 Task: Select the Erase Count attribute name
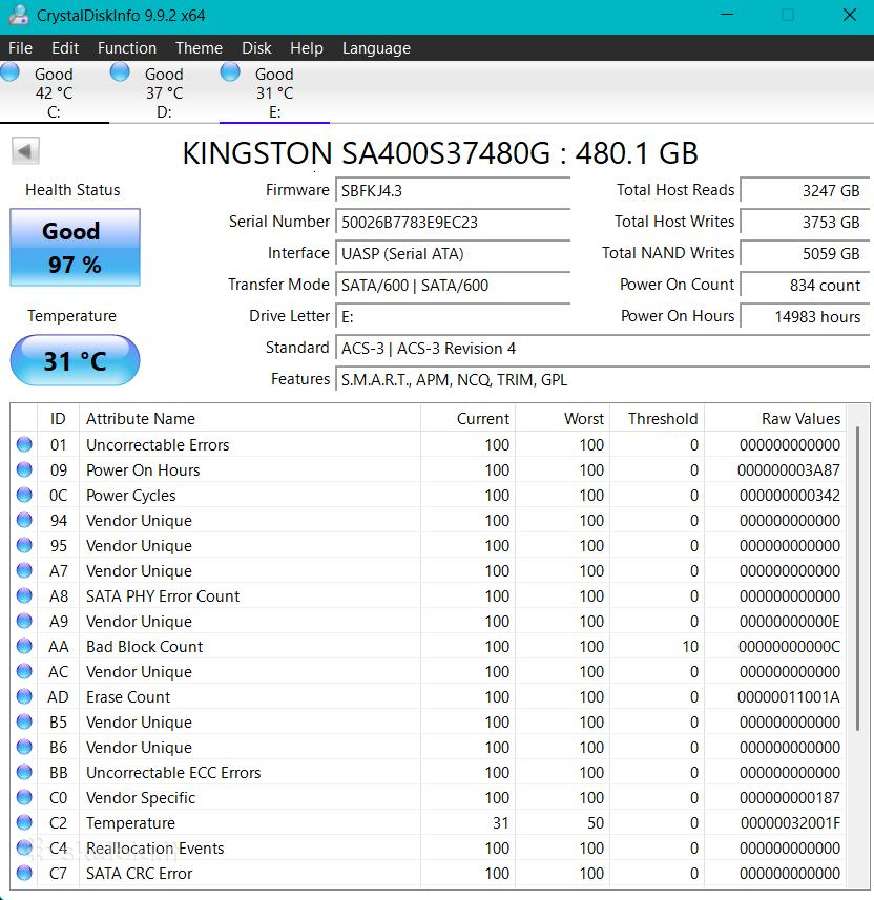click(x=128, y=697)
